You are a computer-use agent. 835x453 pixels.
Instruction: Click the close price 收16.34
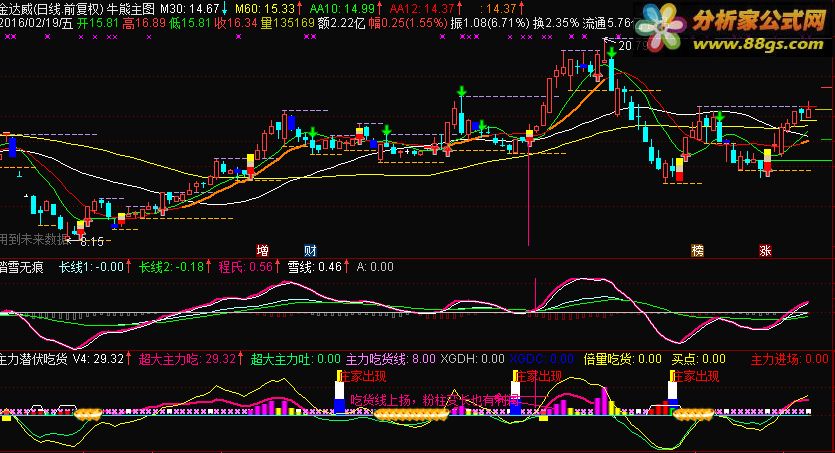pyautogui.click(x=236, y=23)
